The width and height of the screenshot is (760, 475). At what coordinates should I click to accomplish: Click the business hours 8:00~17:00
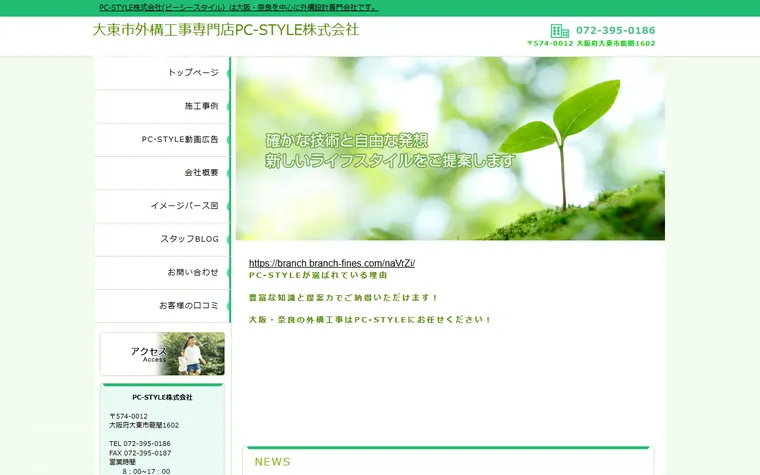146,471
